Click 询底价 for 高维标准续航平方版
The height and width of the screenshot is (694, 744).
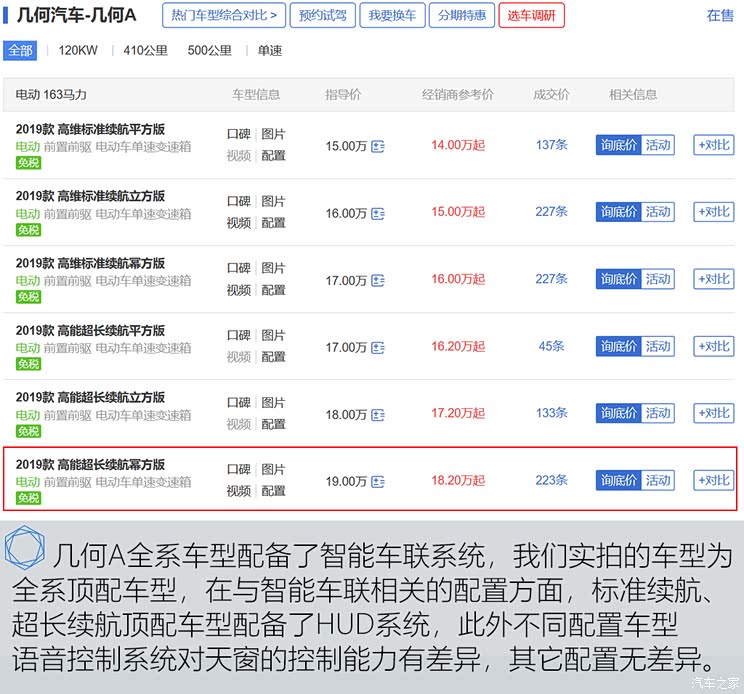pyautogui.click(x=618, y=145)
